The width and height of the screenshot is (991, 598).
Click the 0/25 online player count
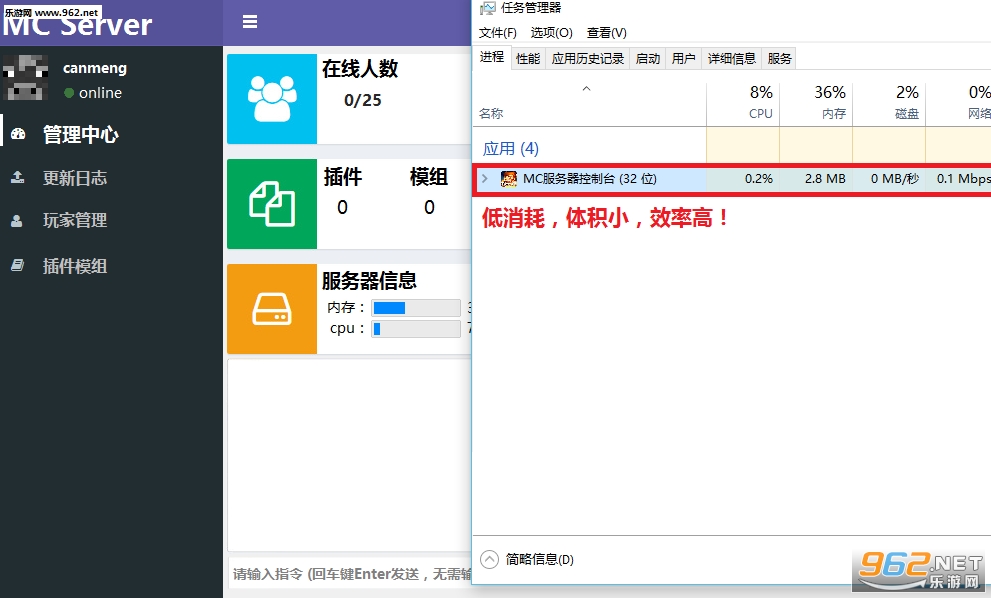pyautogui.click(x=363, y=101)
